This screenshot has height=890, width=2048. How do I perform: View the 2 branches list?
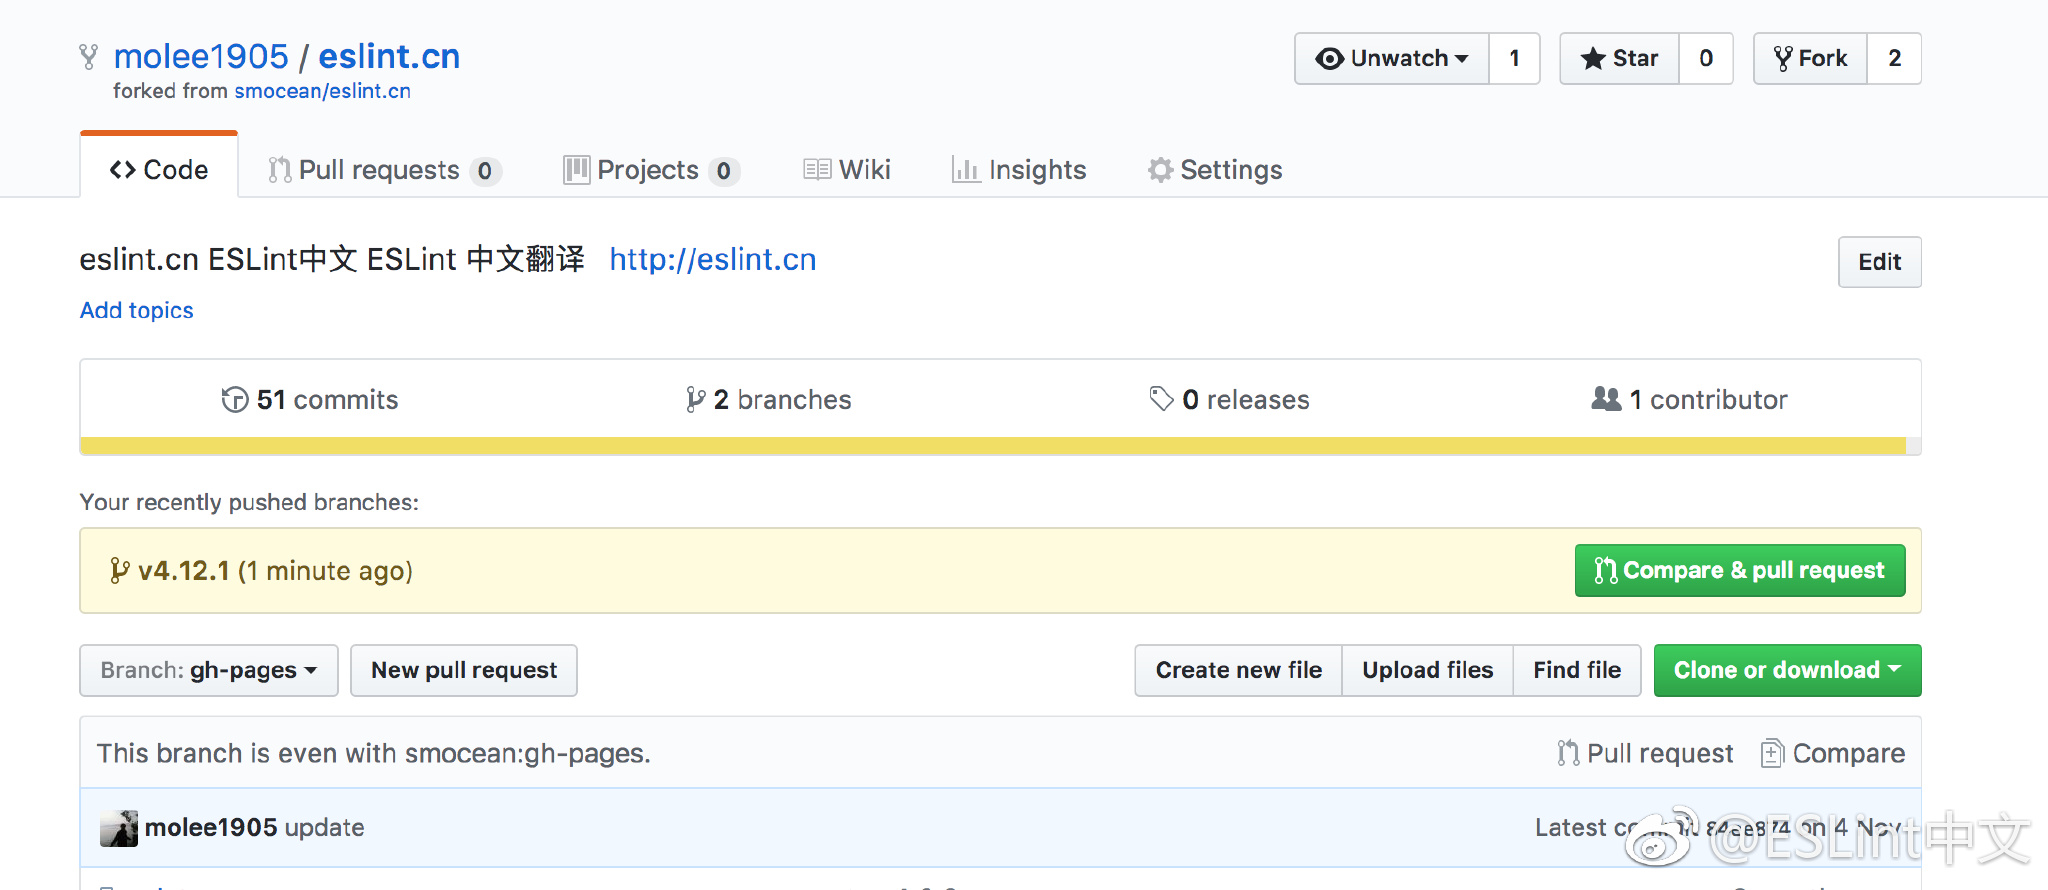point(769,400)
